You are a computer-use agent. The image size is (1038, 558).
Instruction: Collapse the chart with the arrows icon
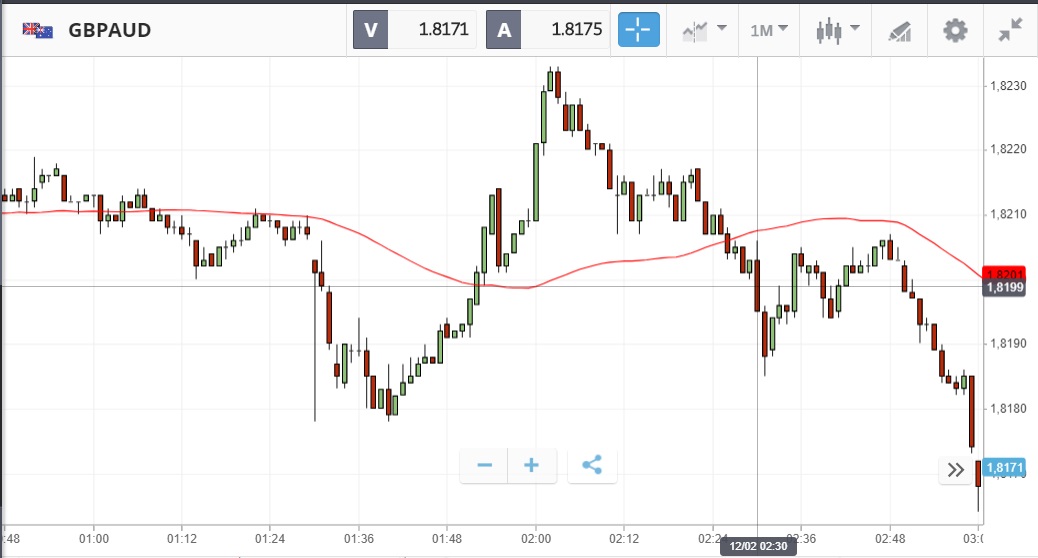1009,30
